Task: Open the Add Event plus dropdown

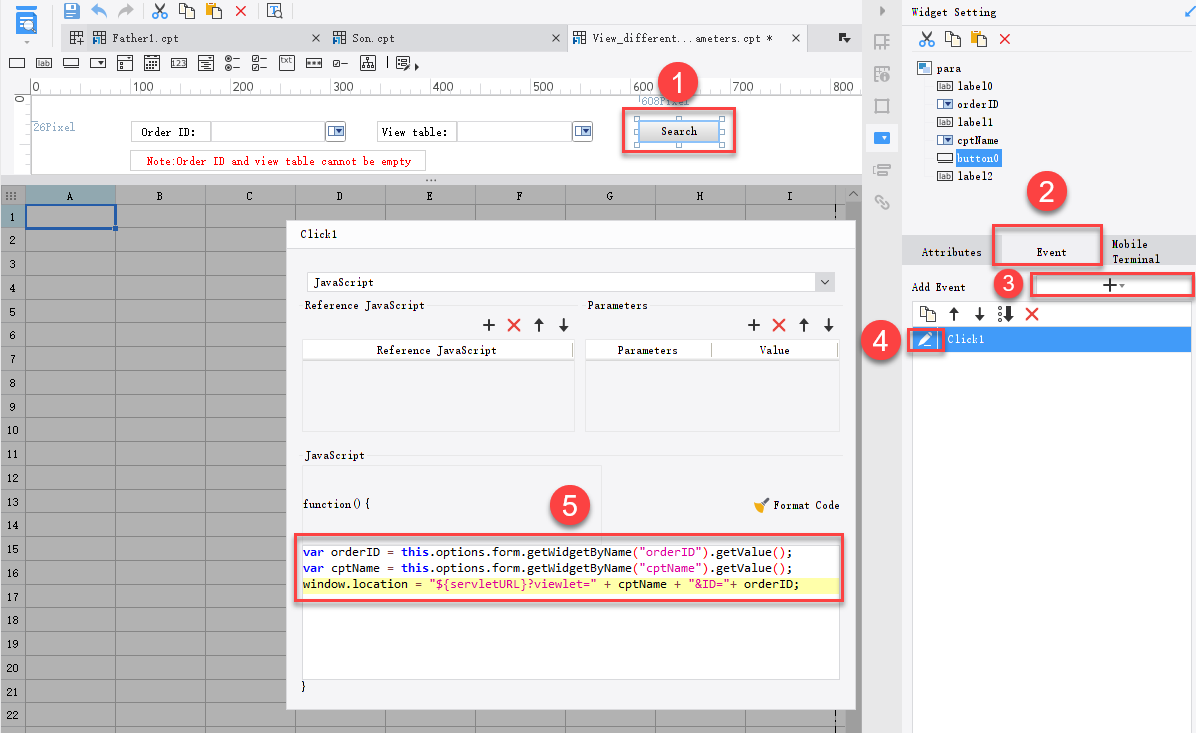Action: pos(1111,284)
